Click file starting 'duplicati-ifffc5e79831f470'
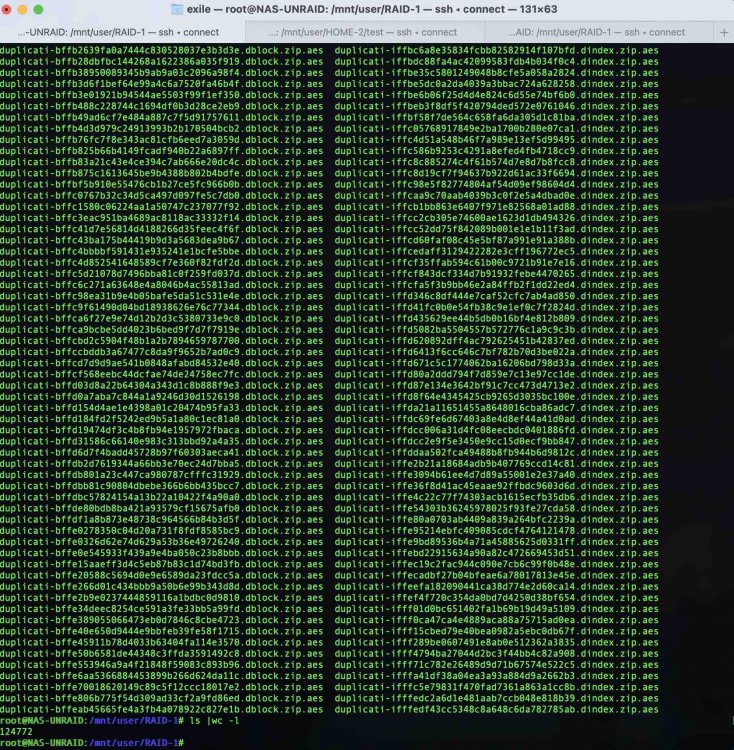This screenshot has width=734, height=750. (x=496, y=687)
